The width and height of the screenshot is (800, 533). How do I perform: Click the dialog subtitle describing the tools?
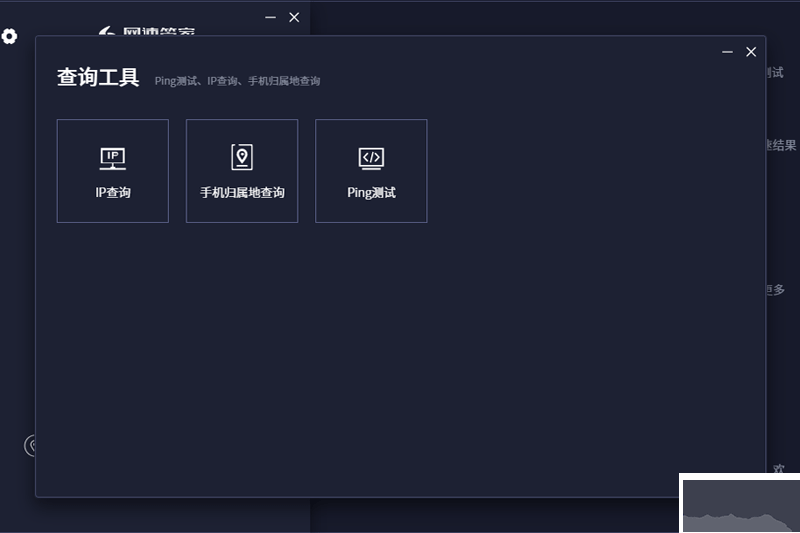[237, 81]
